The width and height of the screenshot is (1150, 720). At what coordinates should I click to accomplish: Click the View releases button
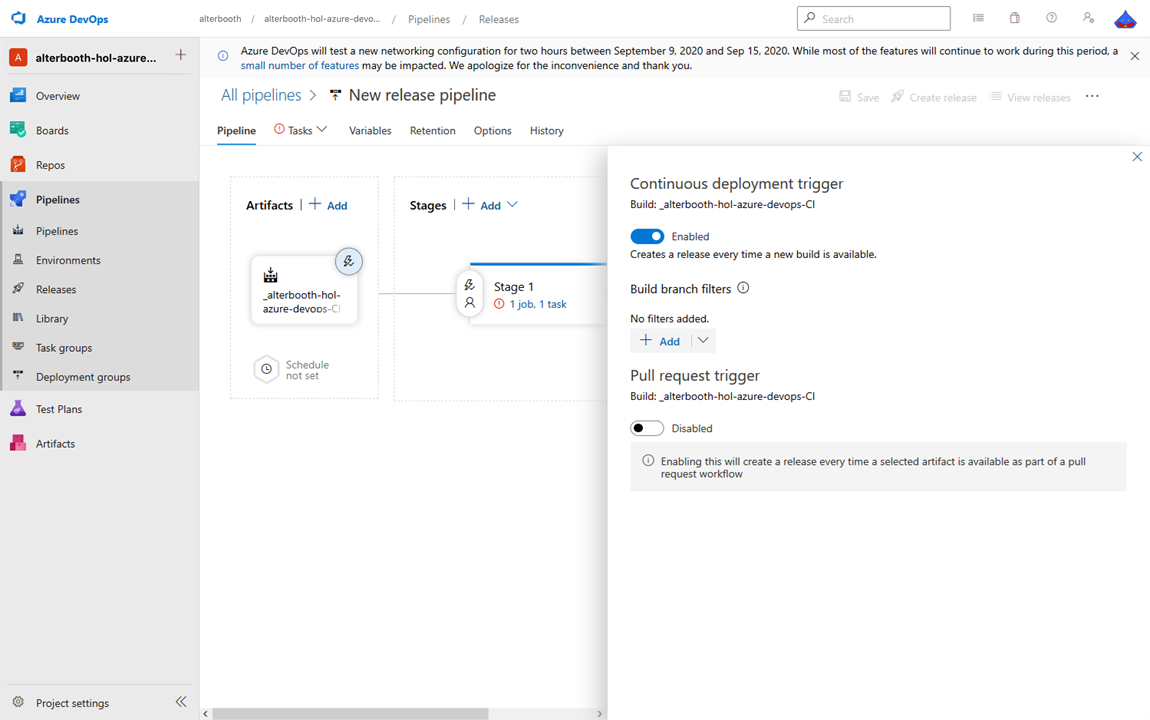(1030, 98)
